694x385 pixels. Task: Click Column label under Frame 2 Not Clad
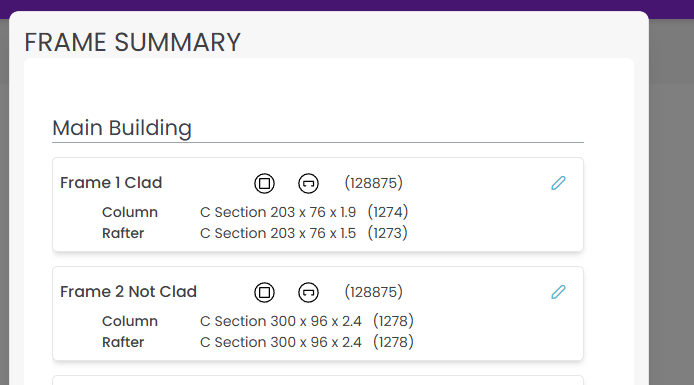pos(130,321)
